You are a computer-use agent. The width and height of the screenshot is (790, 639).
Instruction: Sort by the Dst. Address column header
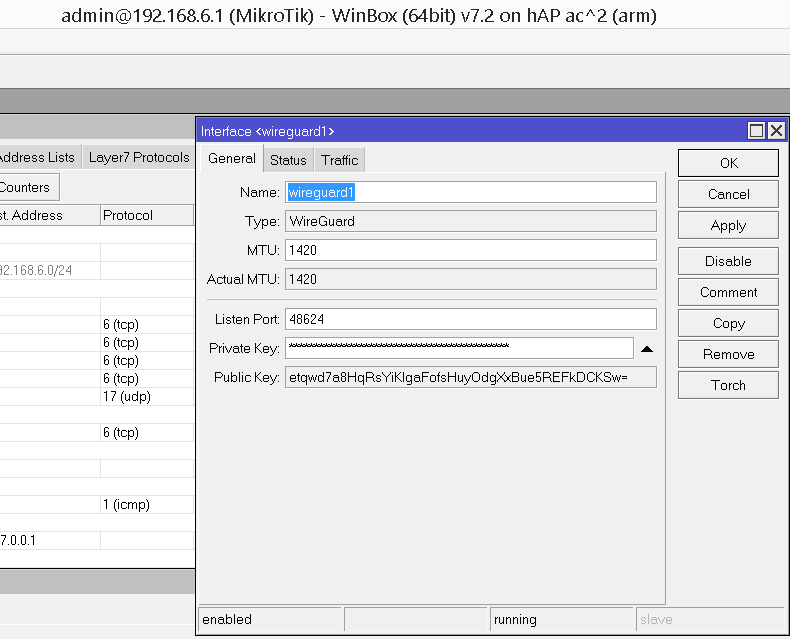[49, 215]
